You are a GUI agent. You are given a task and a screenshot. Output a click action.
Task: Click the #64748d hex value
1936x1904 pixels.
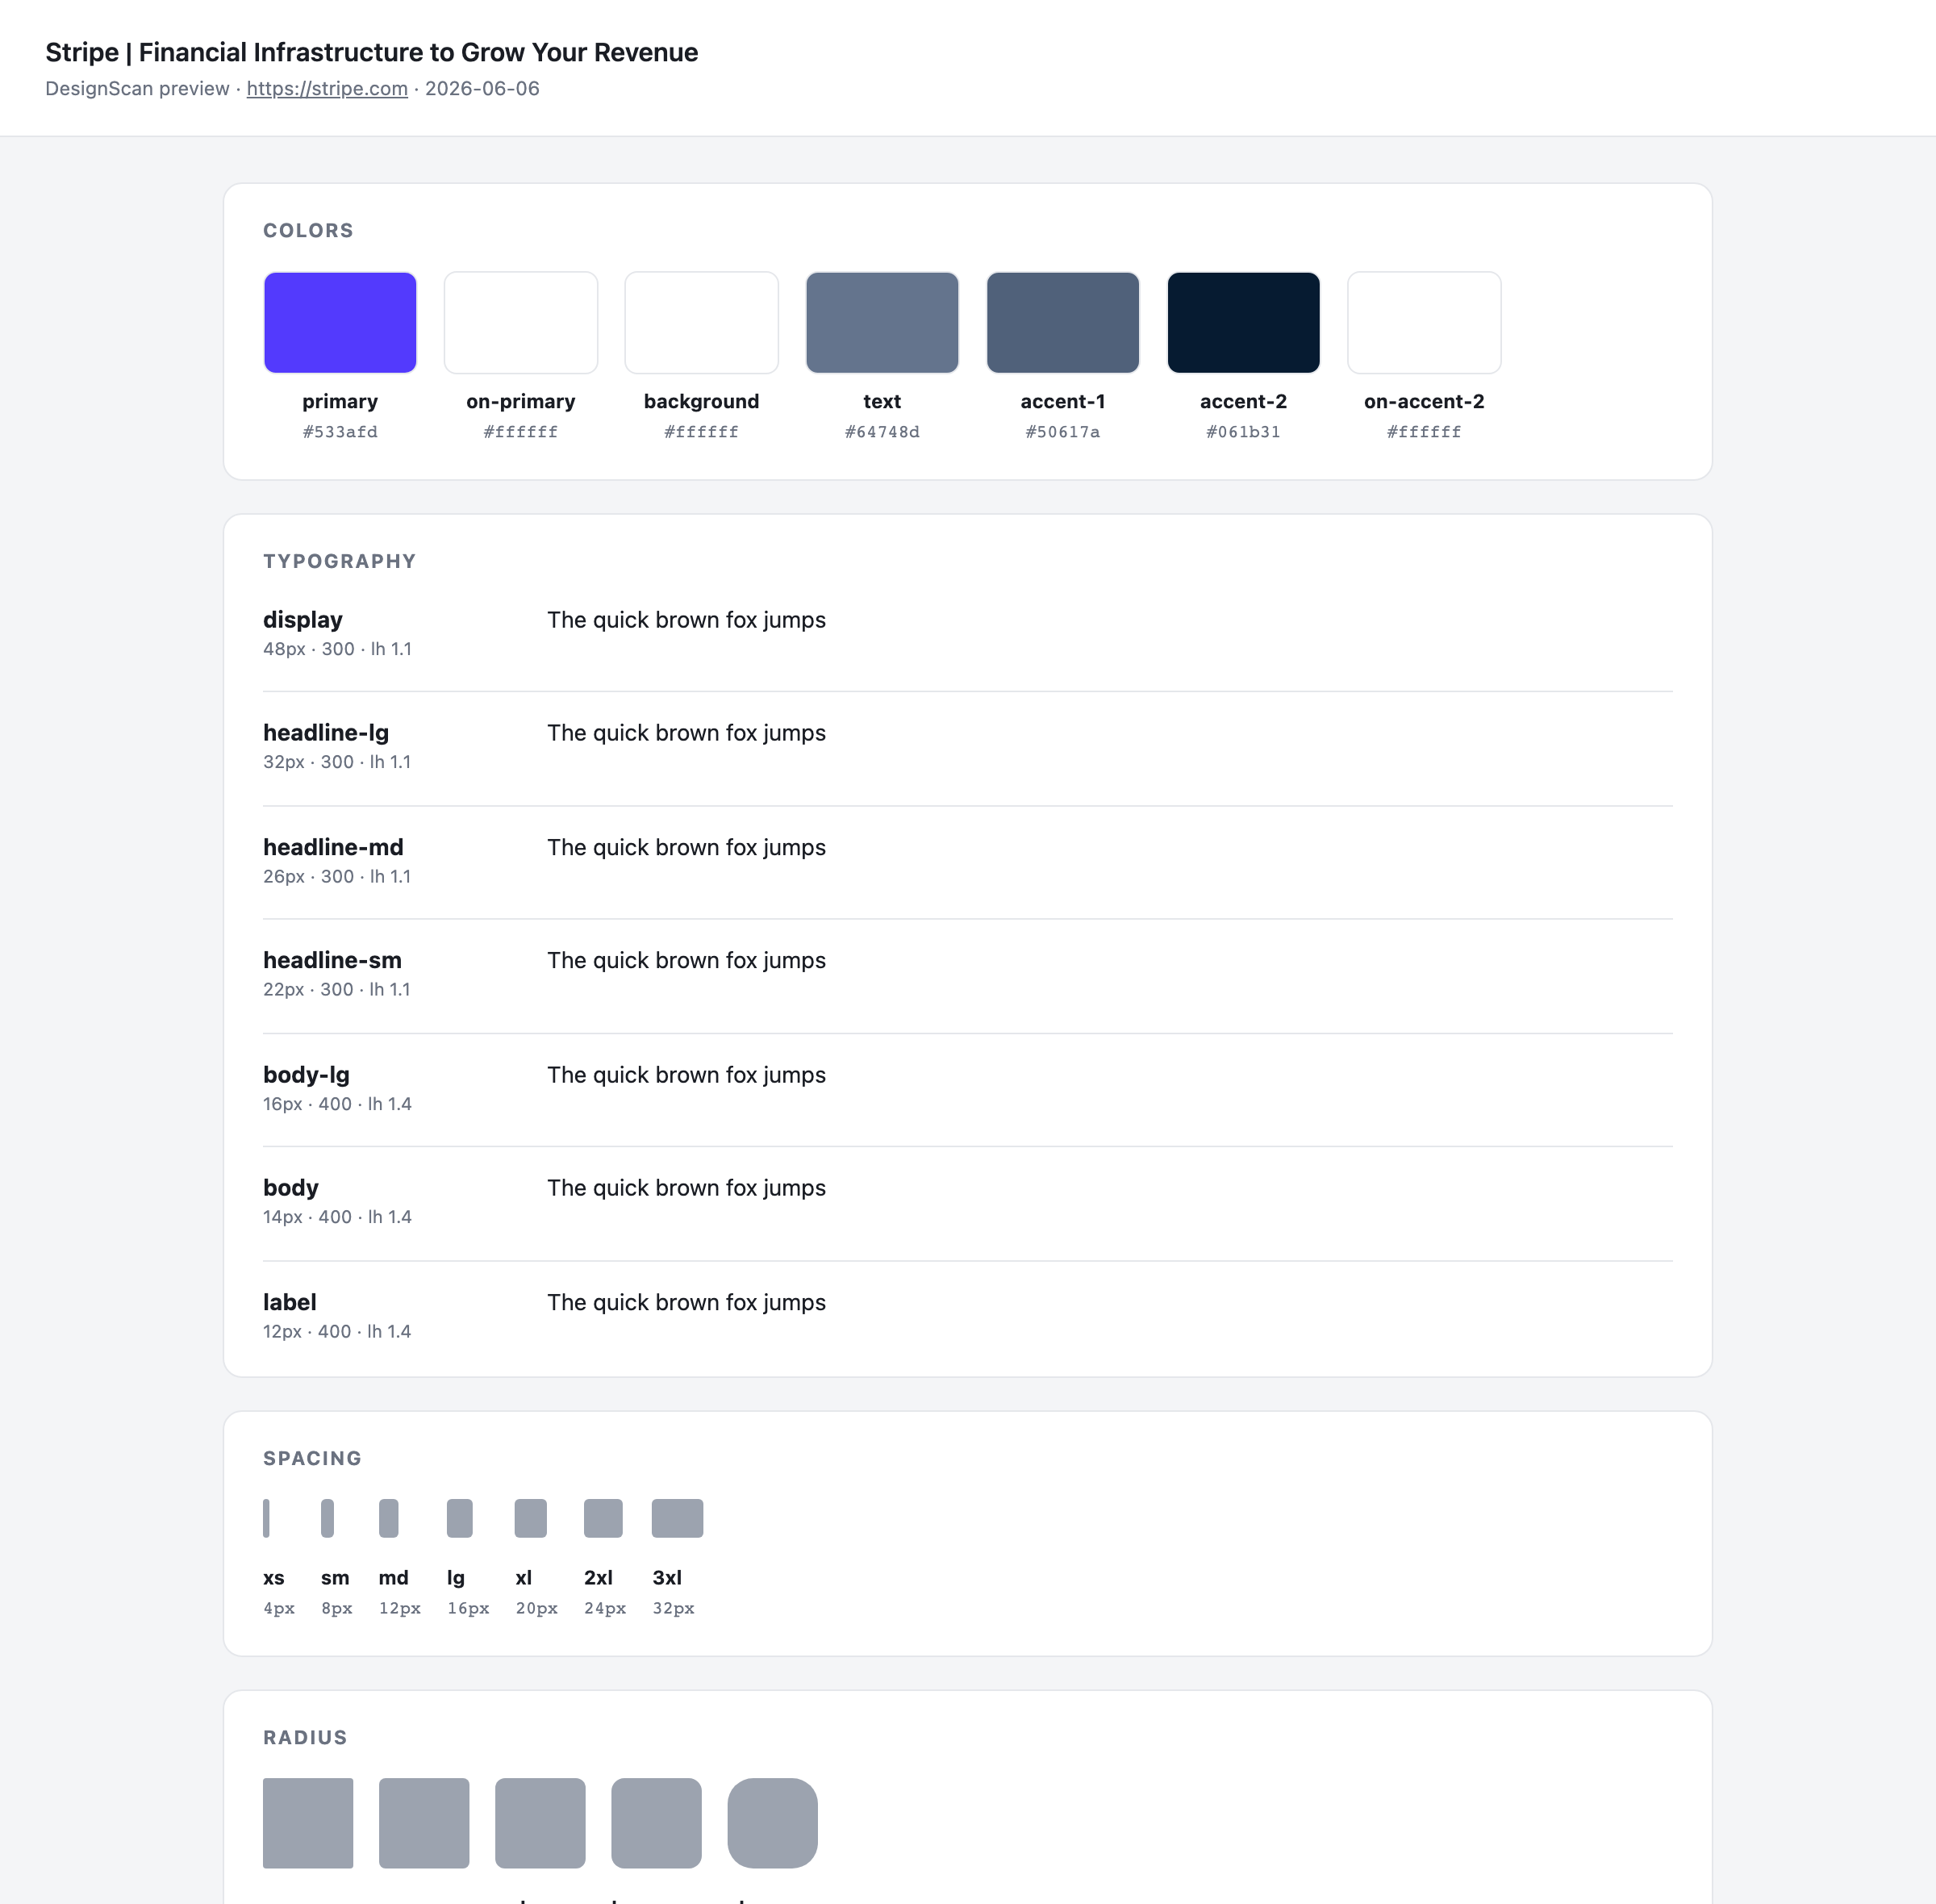coord(882,432)
